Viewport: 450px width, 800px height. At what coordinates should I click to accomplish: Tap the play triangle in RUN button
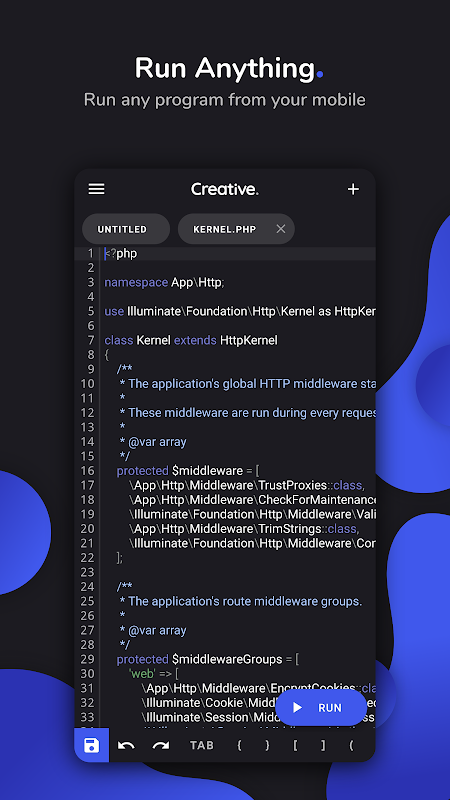(x=297, y=708)
